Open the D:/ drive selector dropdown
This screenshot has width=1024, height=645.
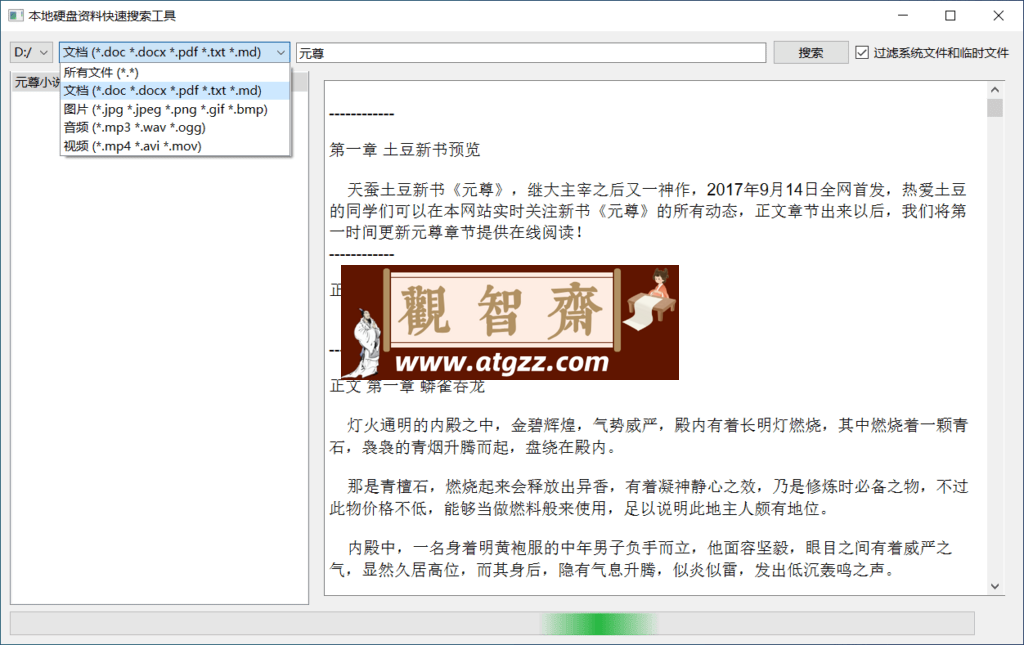pyautogui.click(x=31, y=52)
